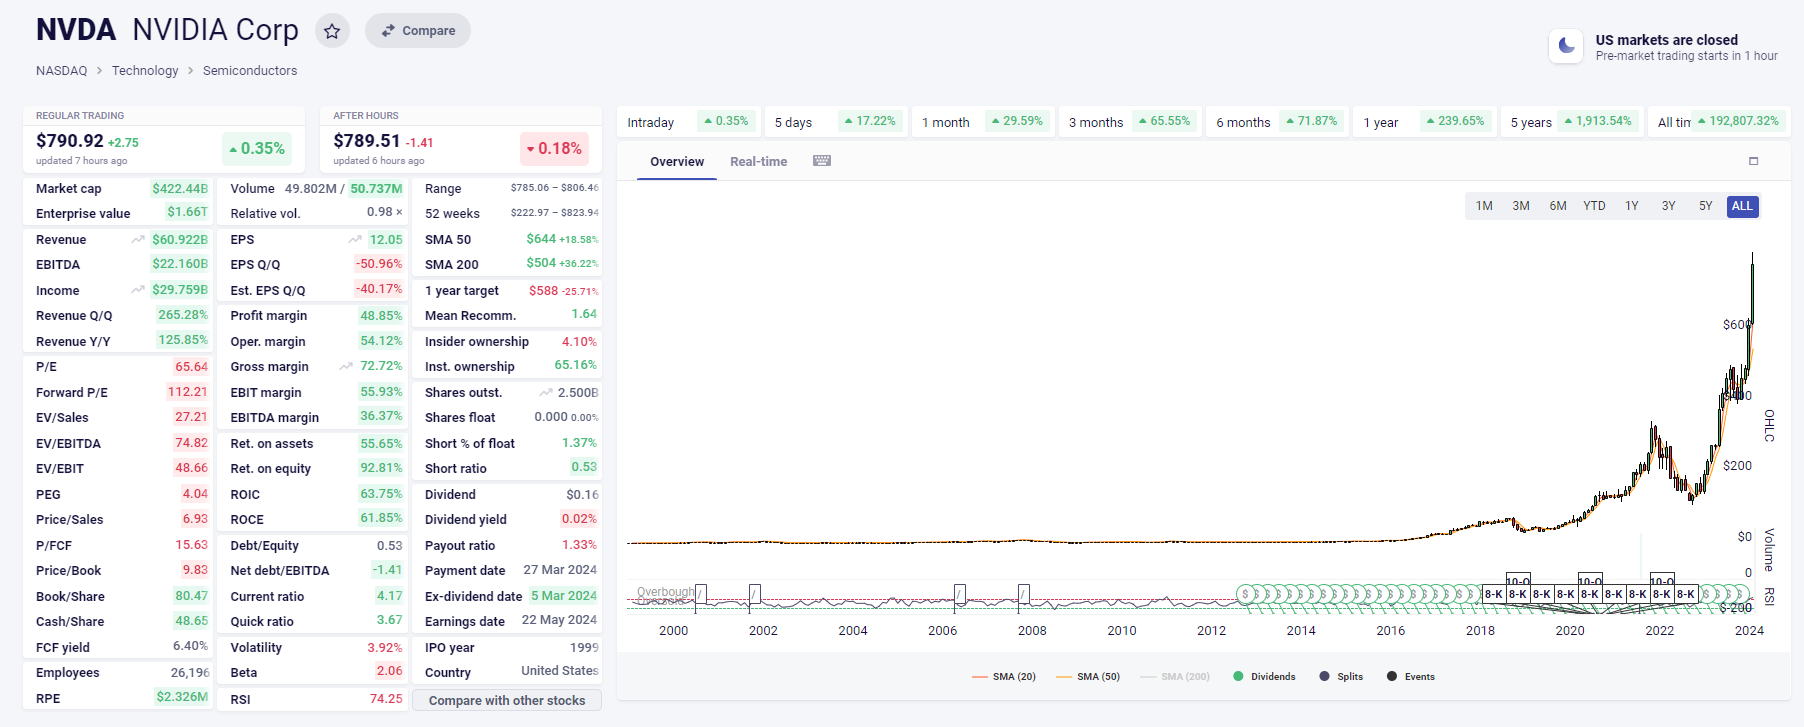Open the keyboard shortcuts icon beside Real-time
This screenshot has width=1804, height=727.
coord(822,161)
